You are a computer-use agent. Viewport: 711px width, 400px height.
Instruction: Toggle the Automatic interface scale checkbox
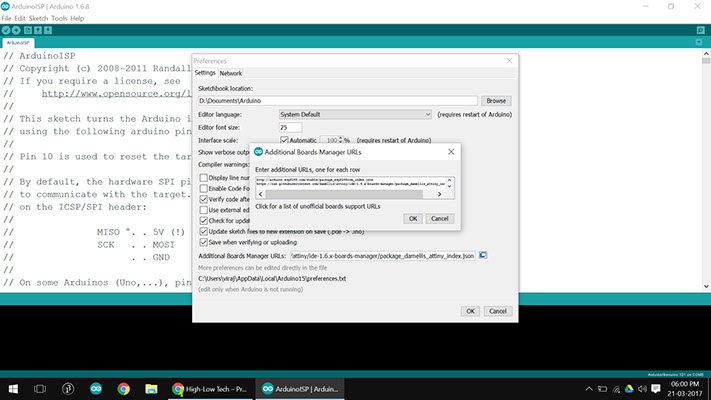tap(284, 140)
